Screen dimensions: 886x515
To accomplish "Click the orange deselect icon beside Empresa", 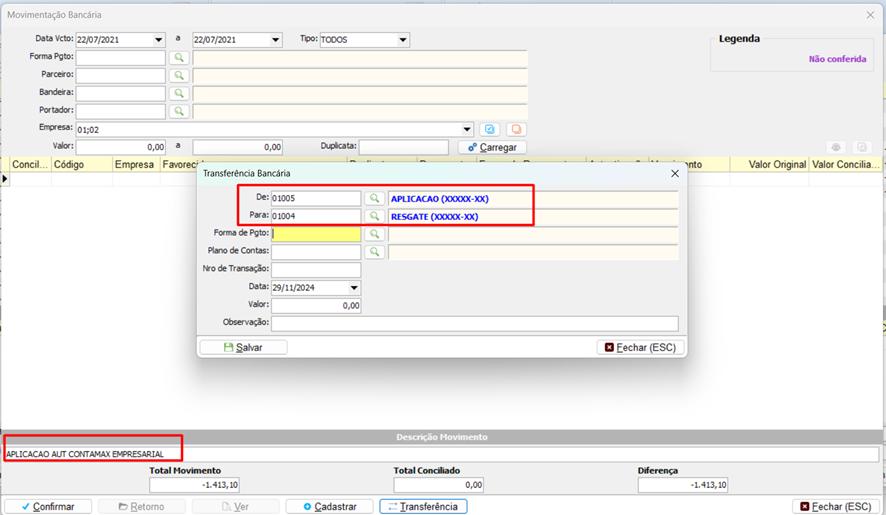I will point(516,130).
